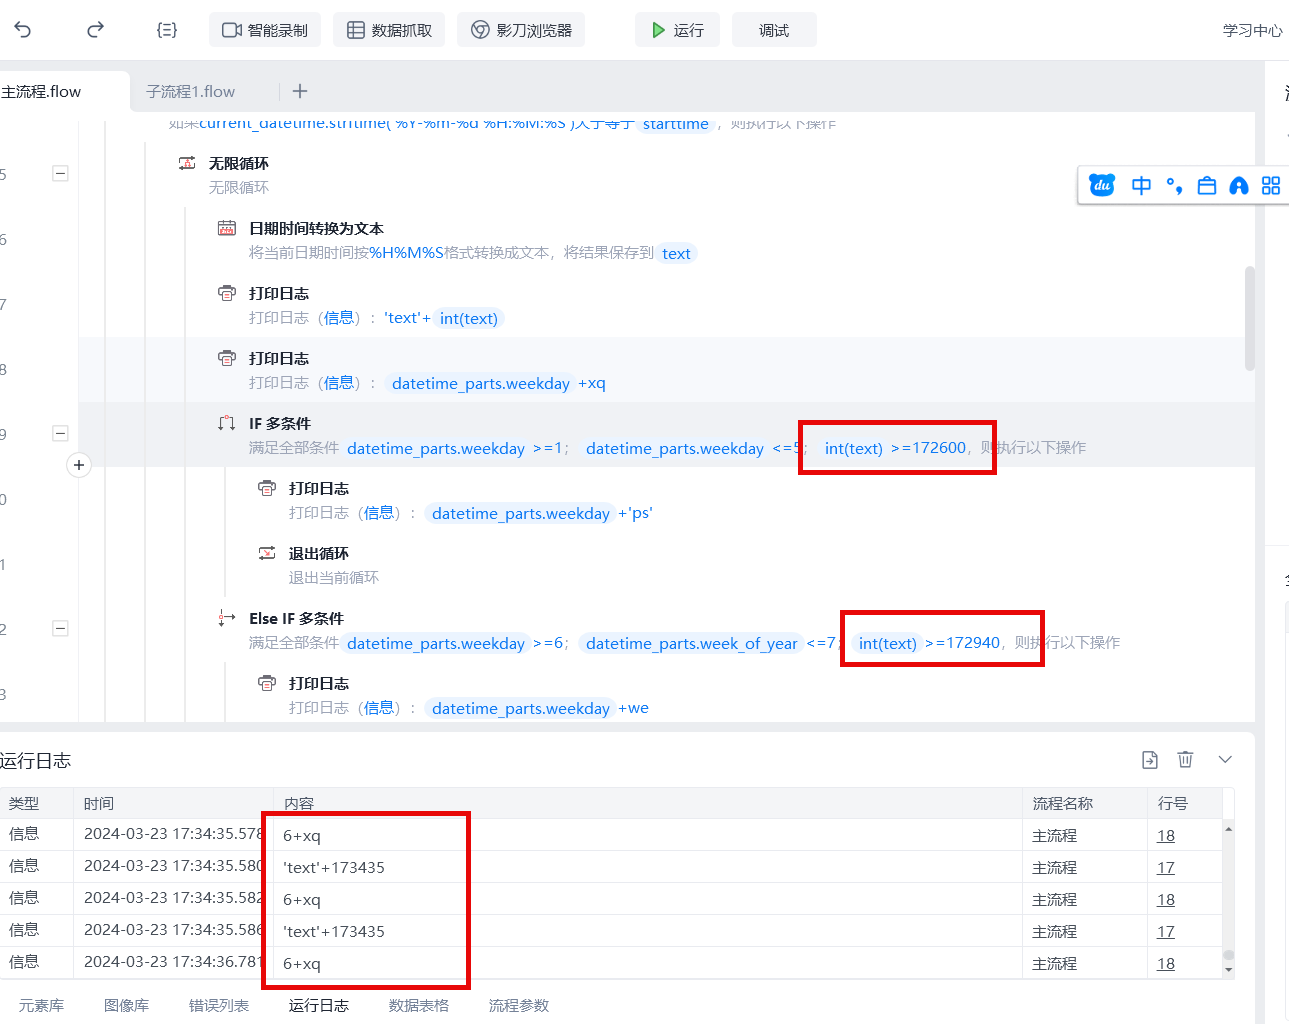1289x1024 pixels.
Task: Switch to 子流程1.flow tab
Action: click(x=190, y=91)
